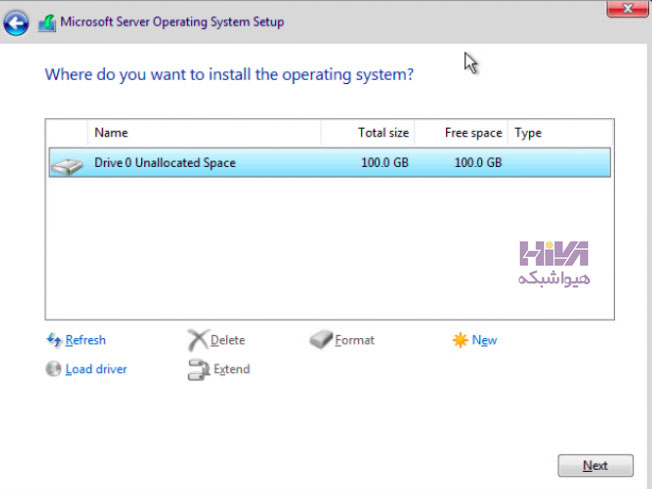Select Drive 0 Unallocated Space row
Image resolution: width=652 pixels, height=489 pixels.
(x=330, y=163)
